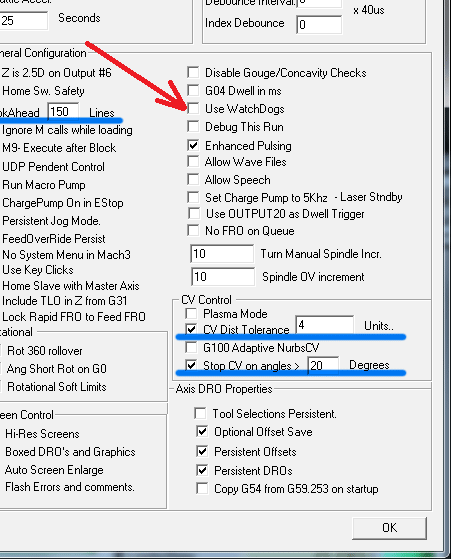Tick No FRO on Queue

click(x=193, y=230)
